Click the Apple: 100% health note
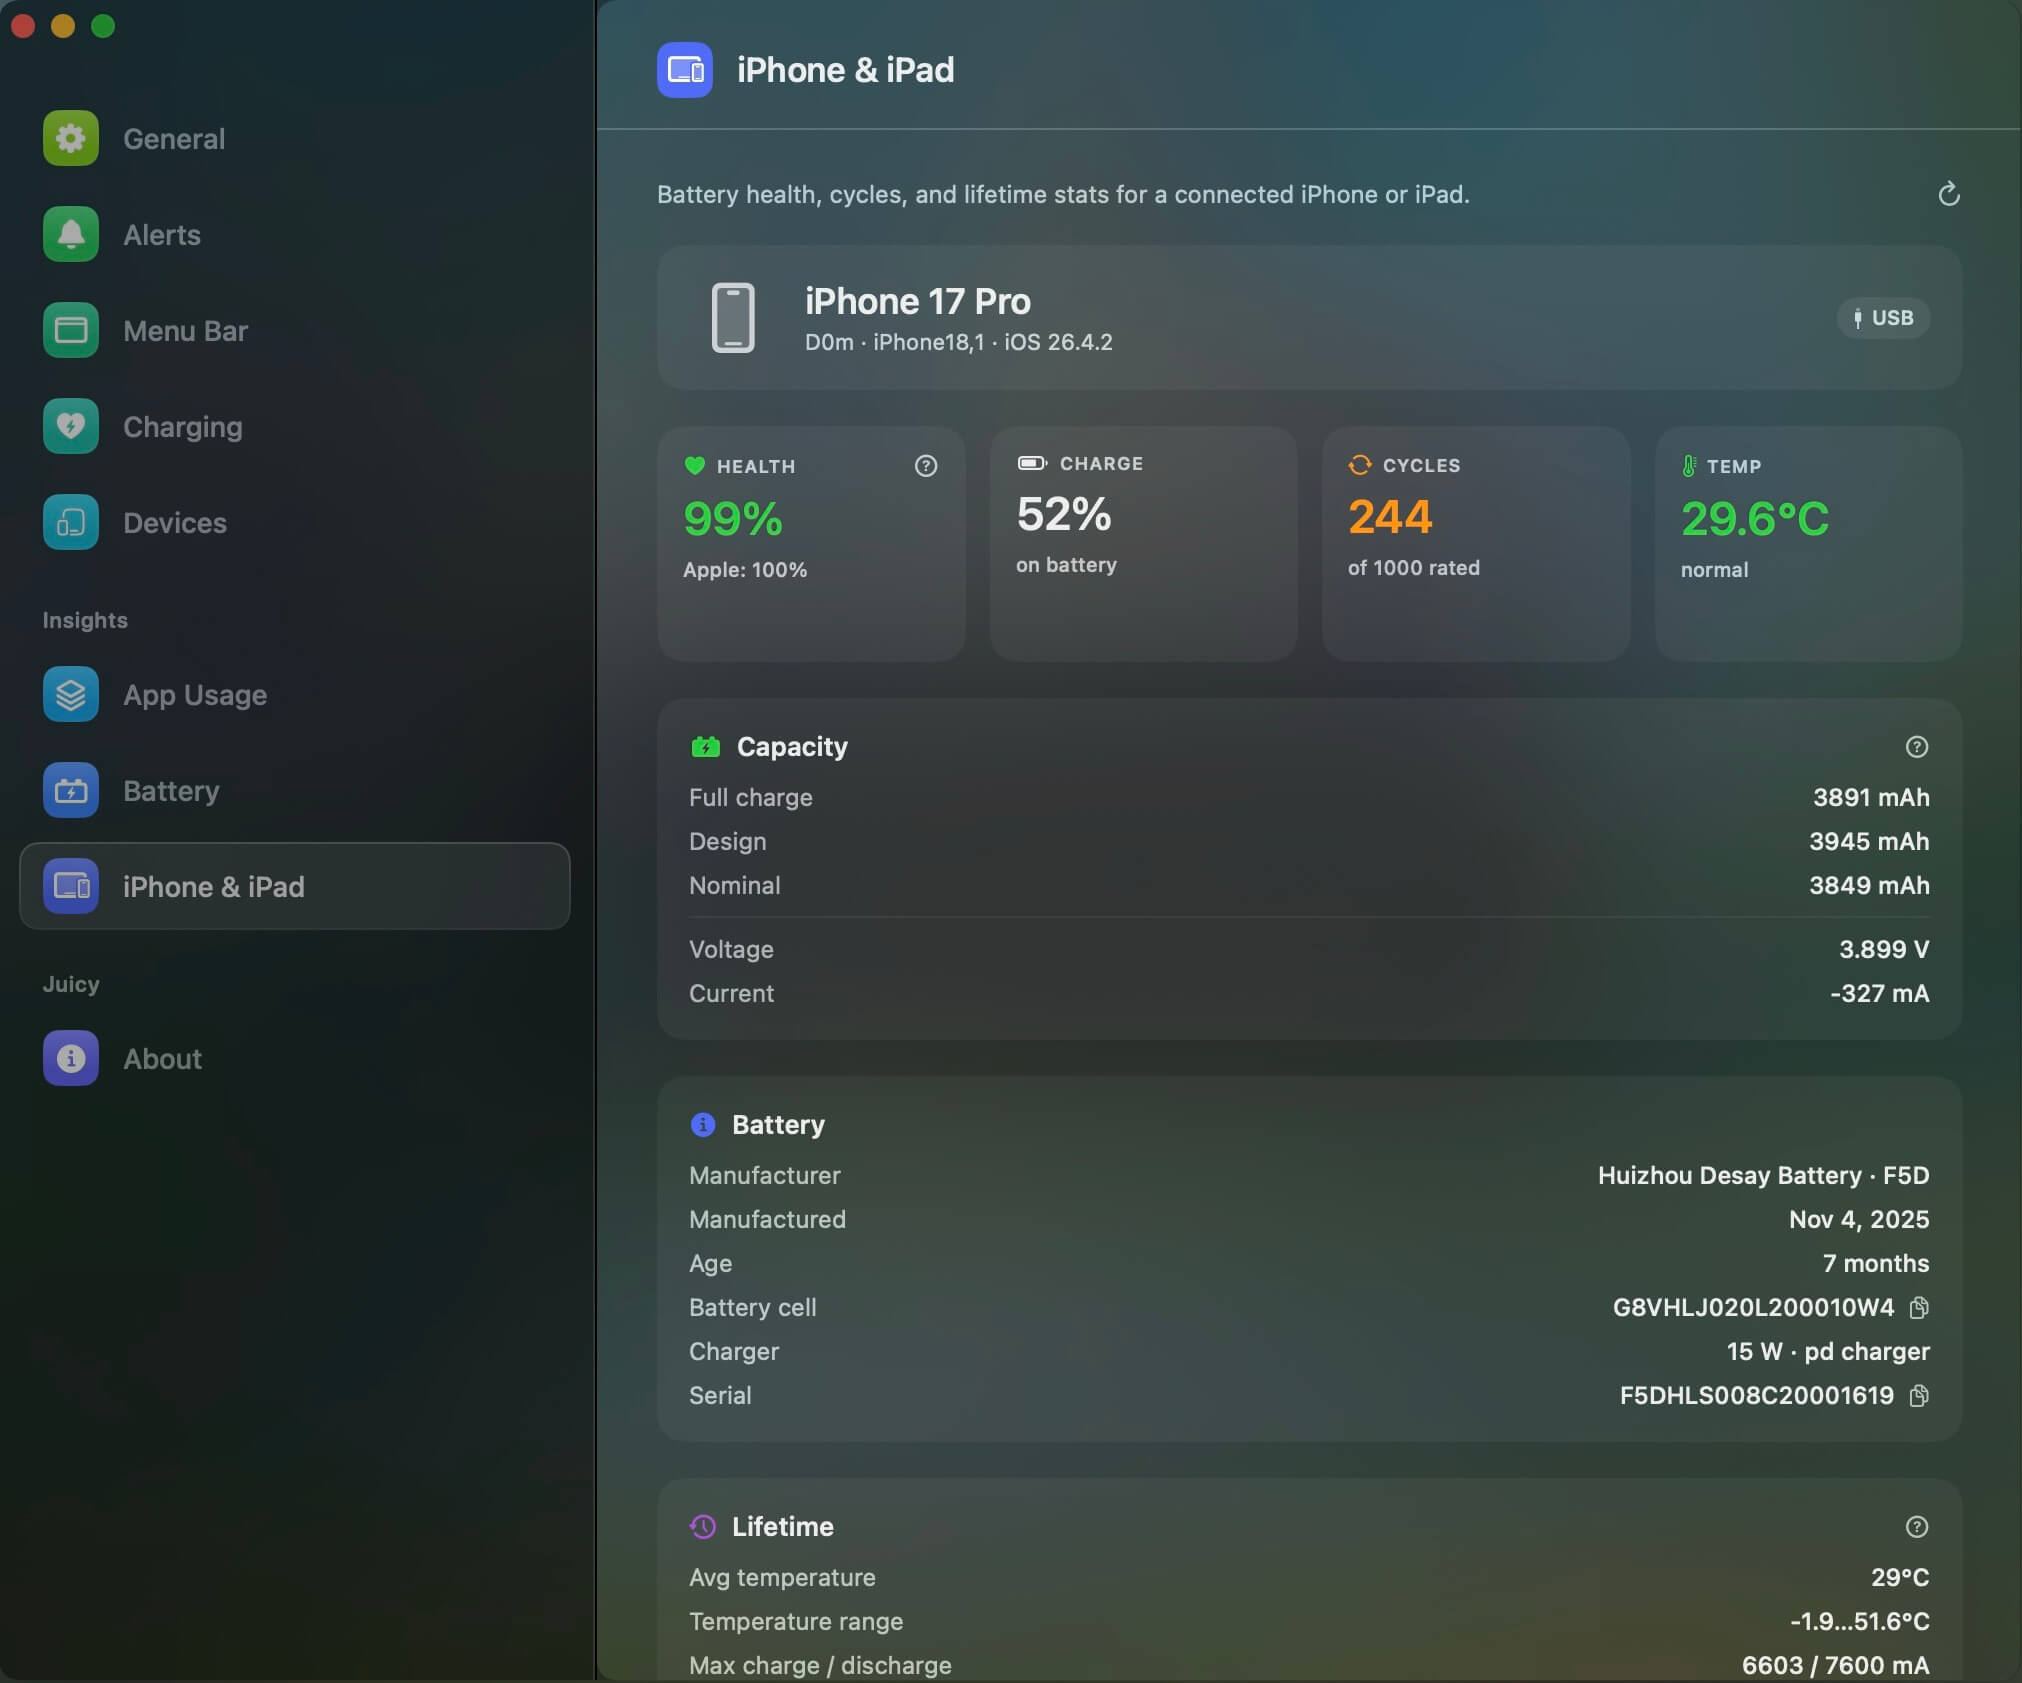Screen dimensions: 2022x1683 click(745, 570)
